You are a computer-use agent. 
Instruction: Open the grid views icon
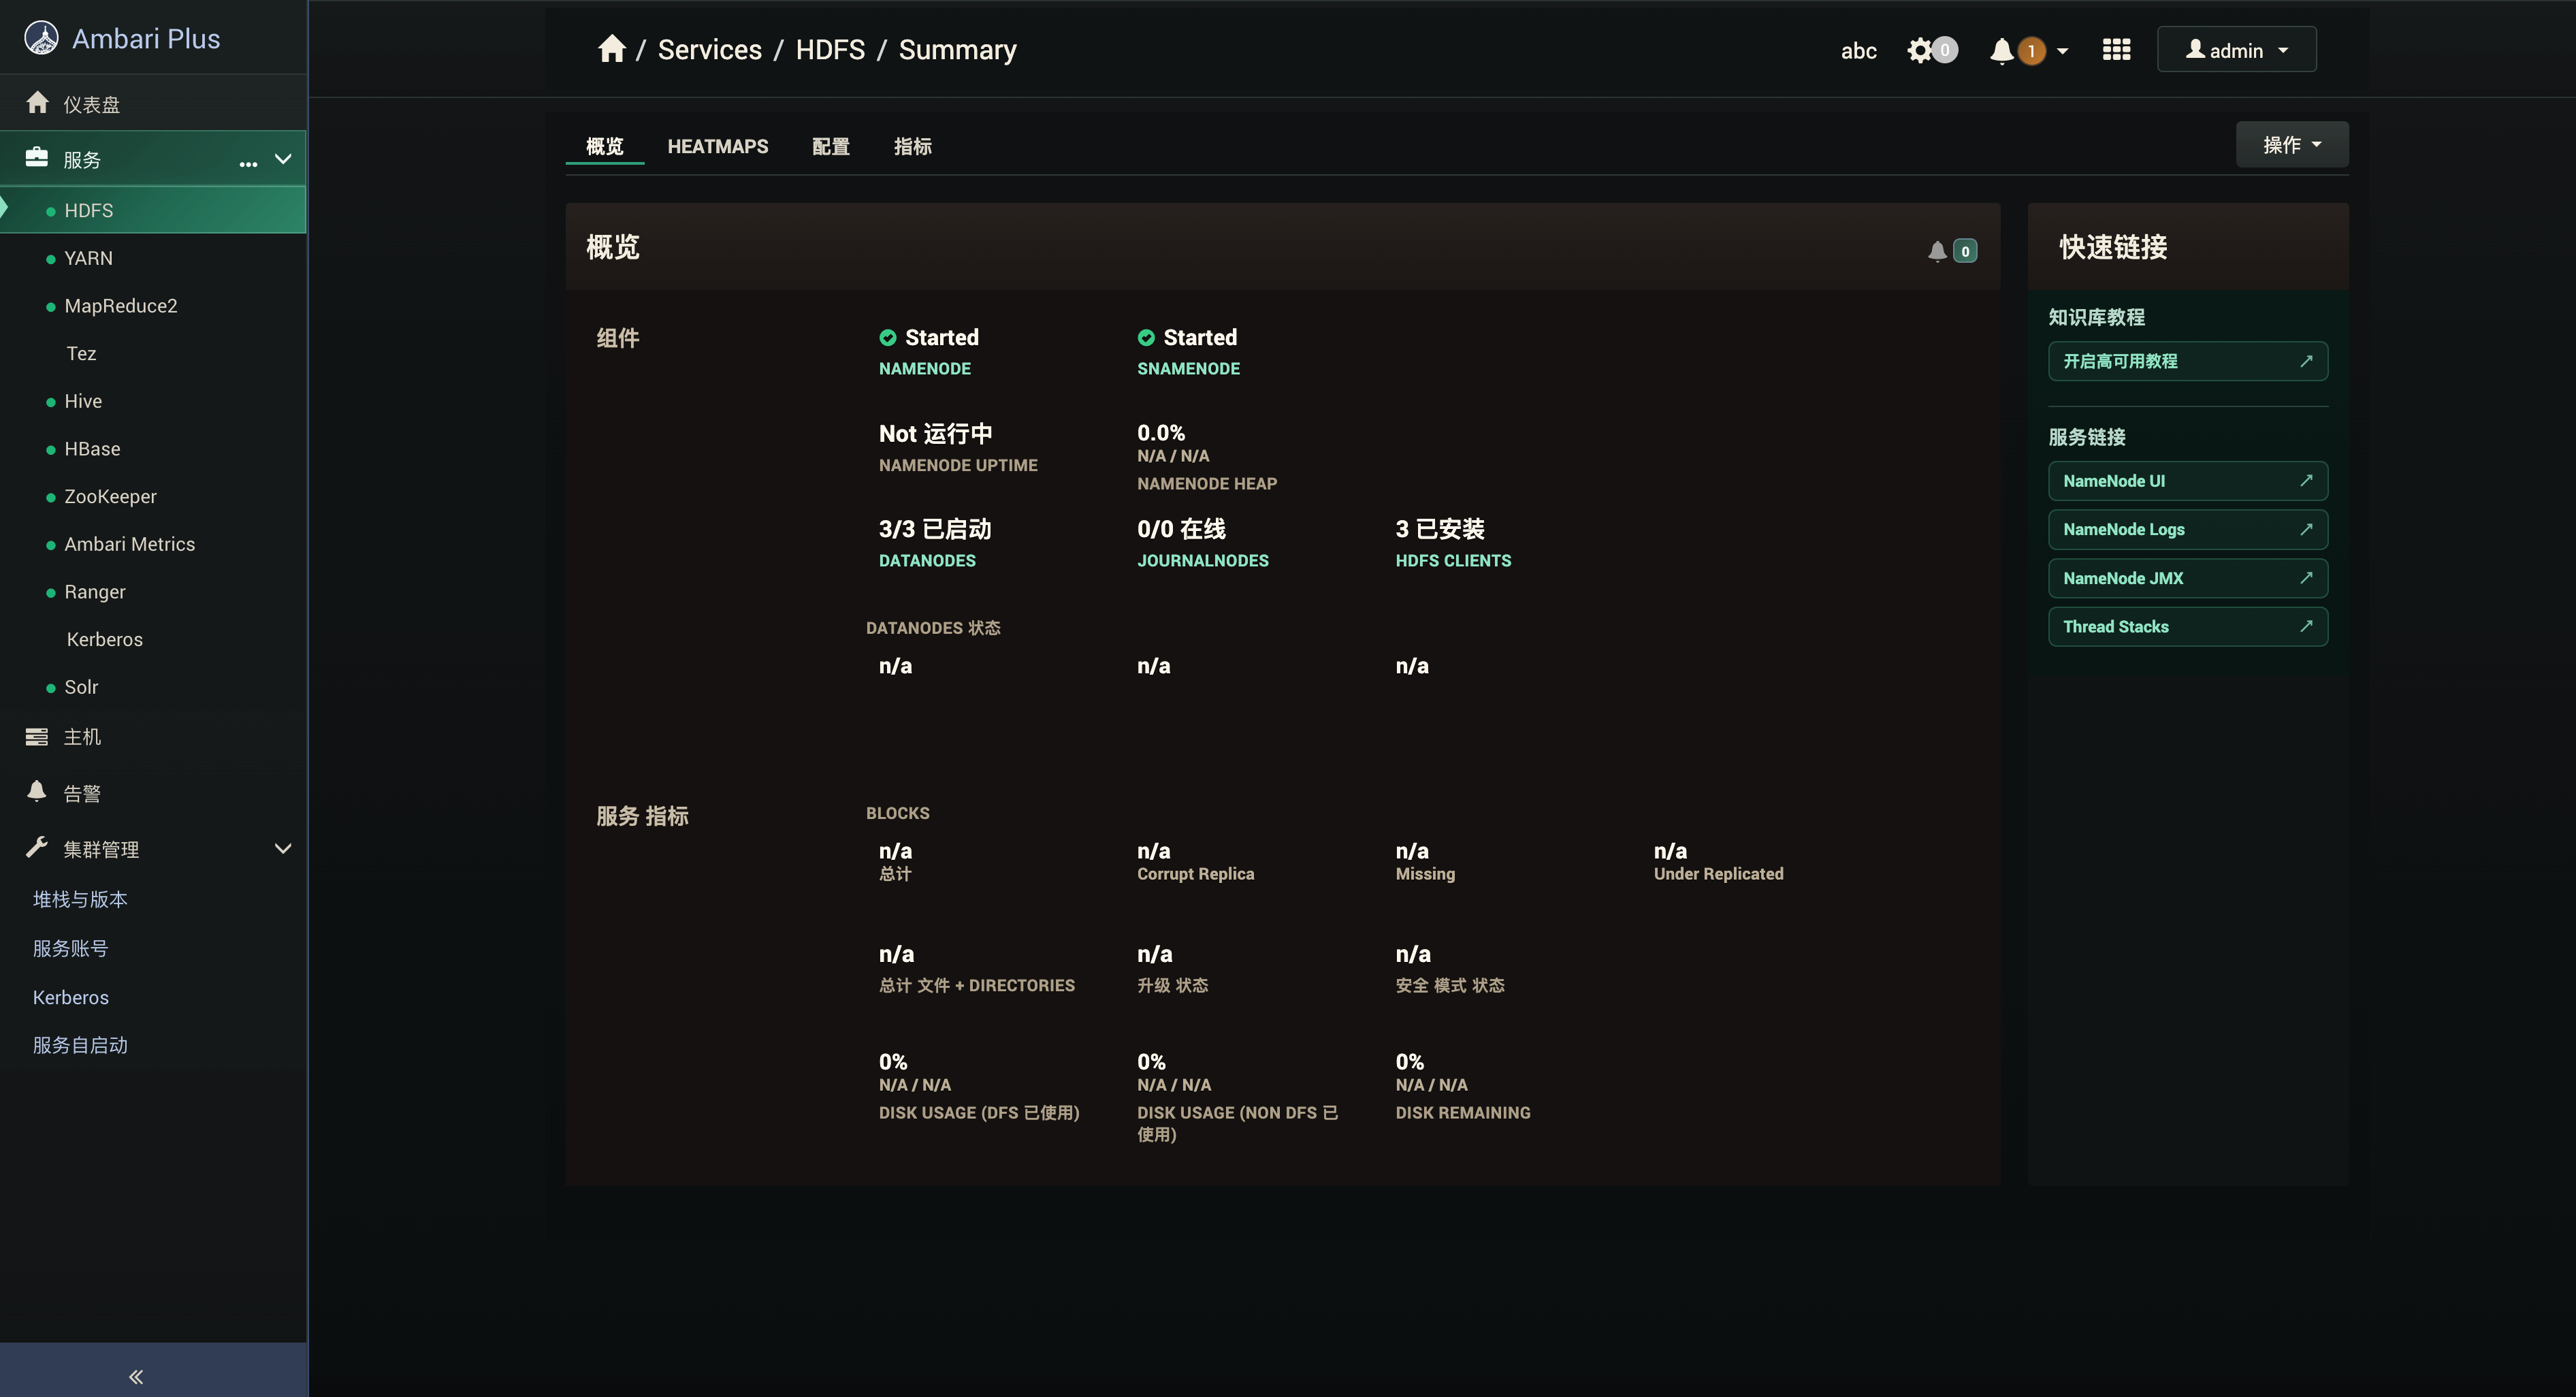2116,50
